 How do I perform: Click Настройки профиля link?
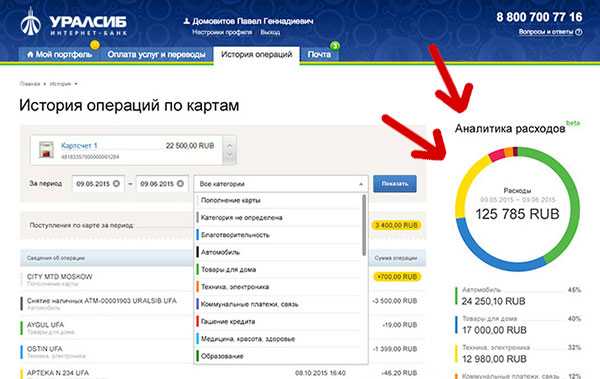(222, 33)
